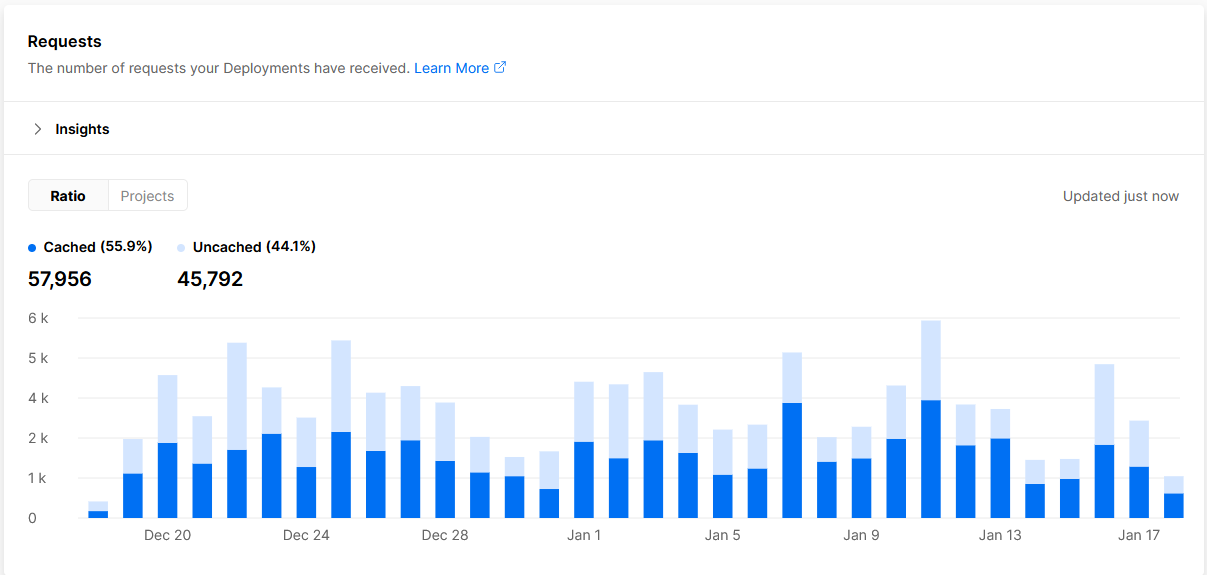Screen dimensions: 1207x575
Task: Switch to the Ratio view tab
Action: (x=68, y=196)
